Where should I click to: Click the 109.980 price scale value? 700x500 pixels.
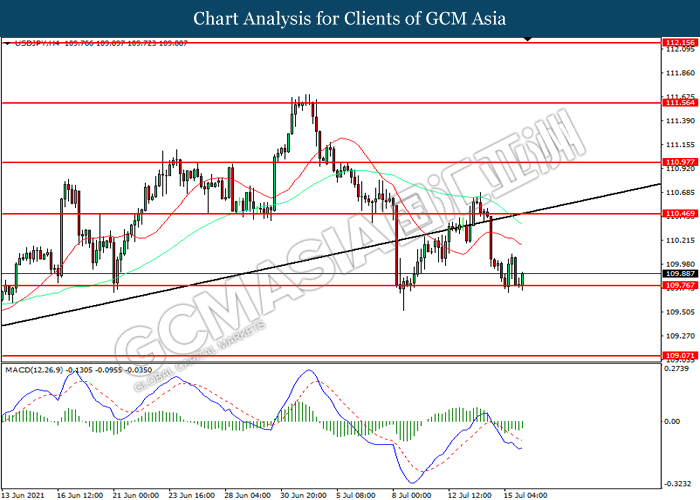(680, 264)
